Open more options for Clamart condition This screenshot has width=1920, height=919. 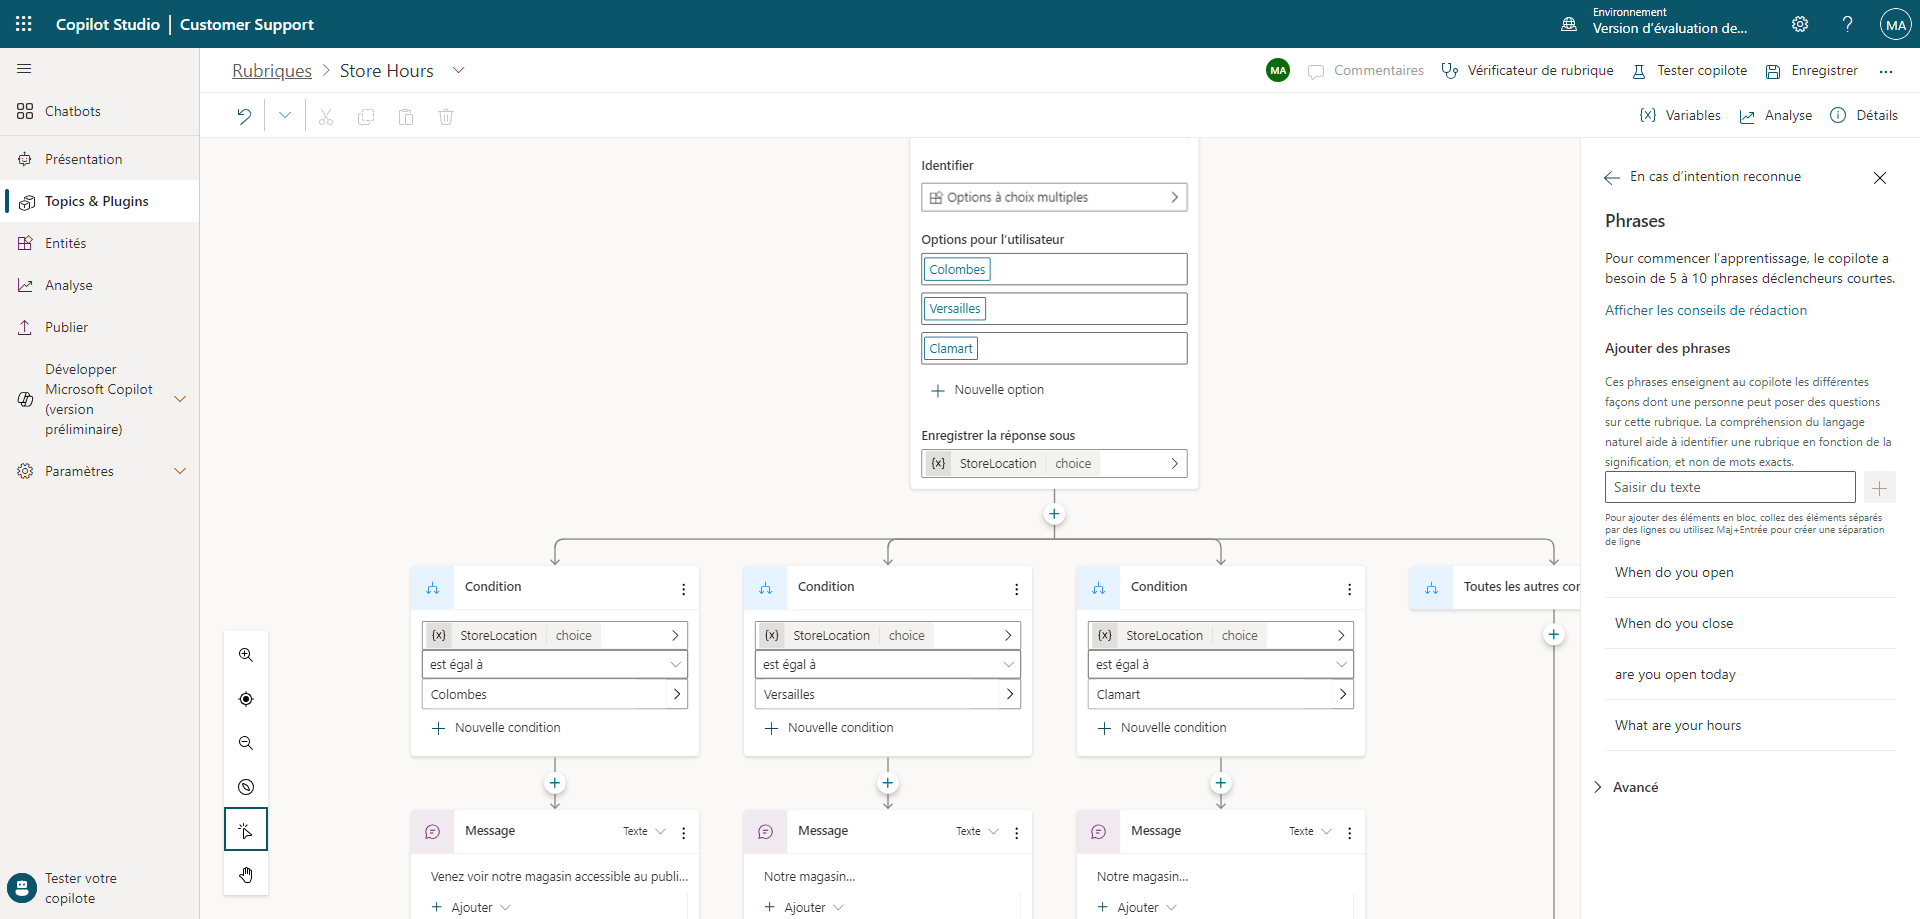[x=1350, y=589]
